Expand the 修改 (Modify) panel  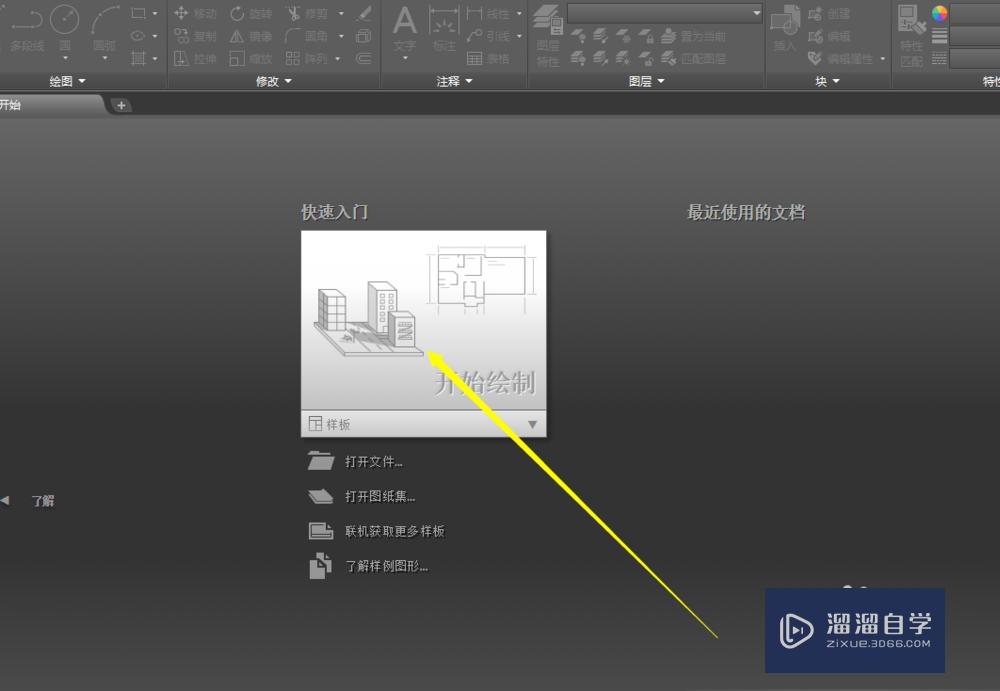point(274,81)
